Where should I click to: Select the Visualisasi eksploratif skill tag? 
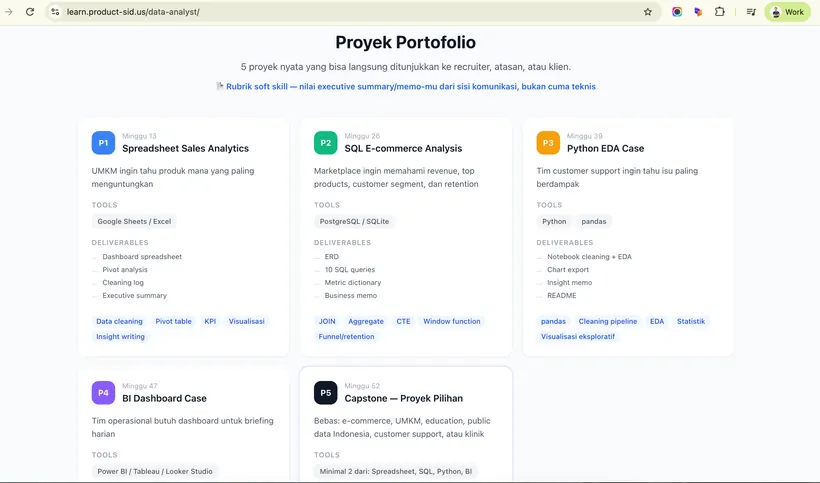point(577,336)
